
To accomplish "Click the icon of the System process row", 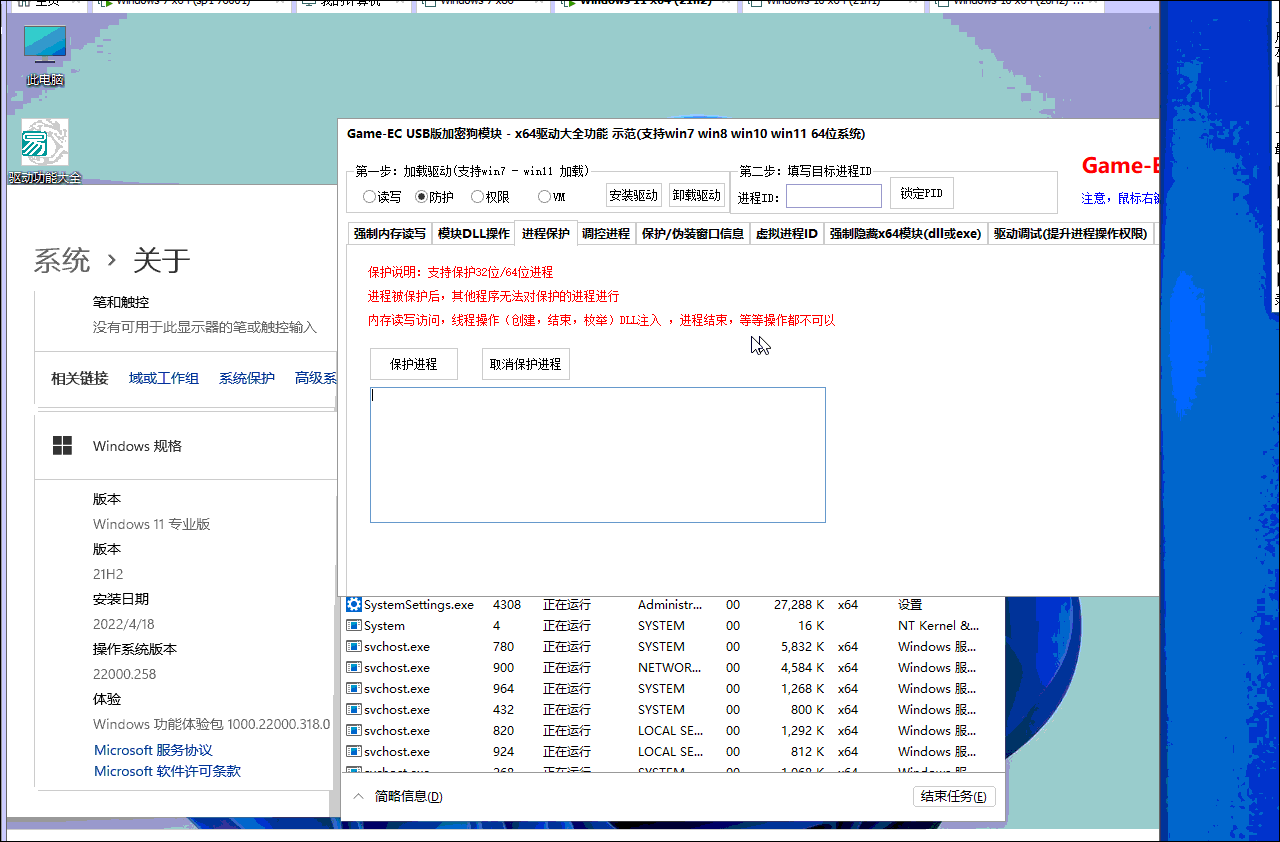I will (353, 626).
